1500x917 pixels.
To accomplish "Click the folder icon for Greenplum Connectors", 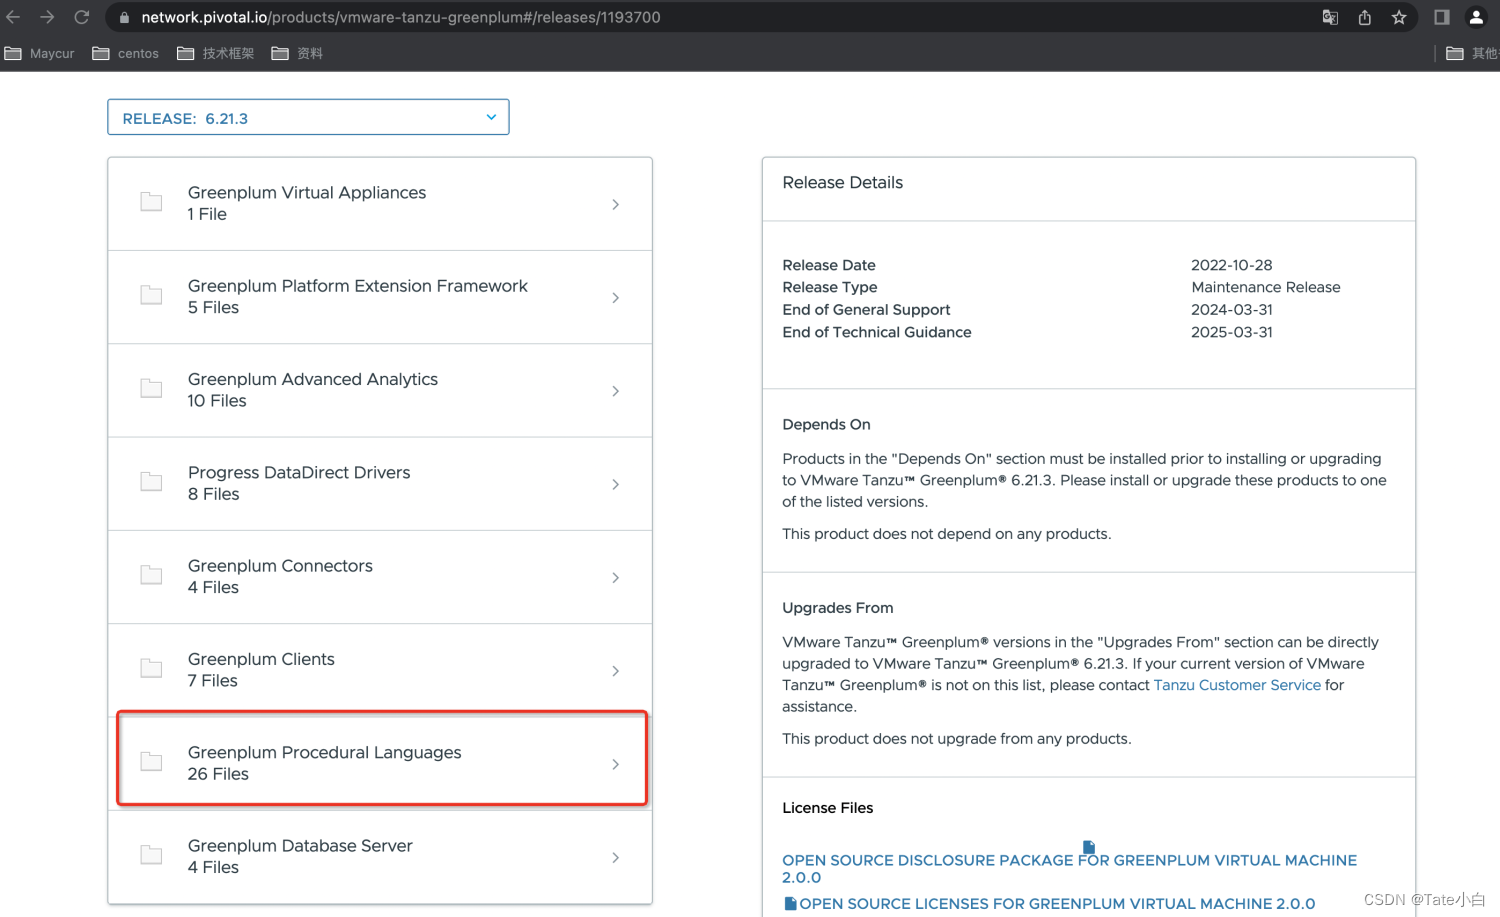I will click(151, 575).
